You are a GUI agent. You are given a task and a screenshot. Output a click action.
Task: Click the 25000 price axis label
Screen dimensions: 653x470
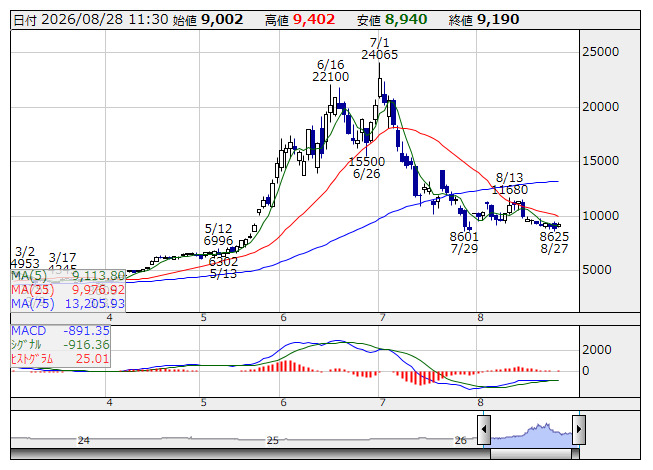(x=601, y=52)
